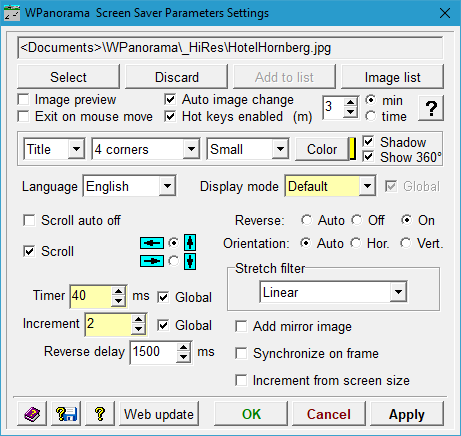Click the save settings help floppy icon
The width and height of the screenshot is (461, 436).
coord(66,414)
